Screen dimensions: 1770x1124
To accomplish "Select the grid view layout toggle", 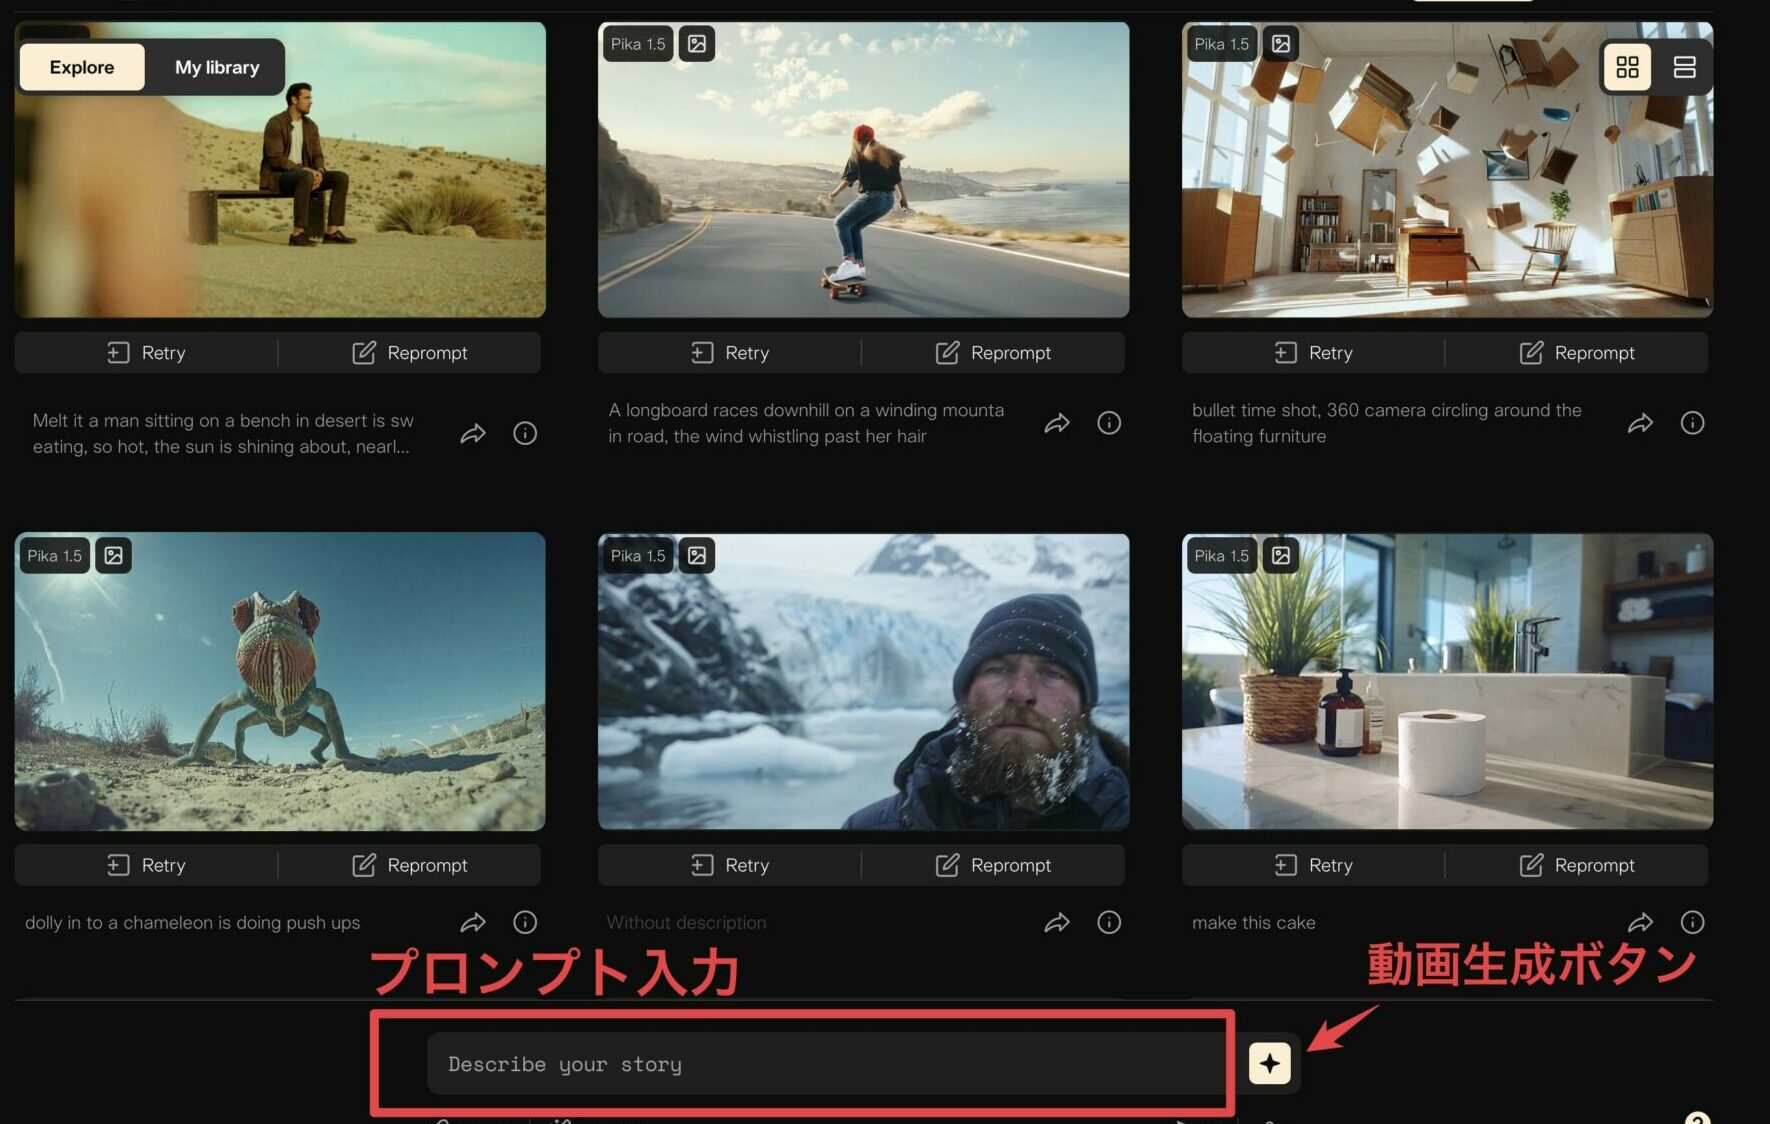I will [x=1627, y=66].
